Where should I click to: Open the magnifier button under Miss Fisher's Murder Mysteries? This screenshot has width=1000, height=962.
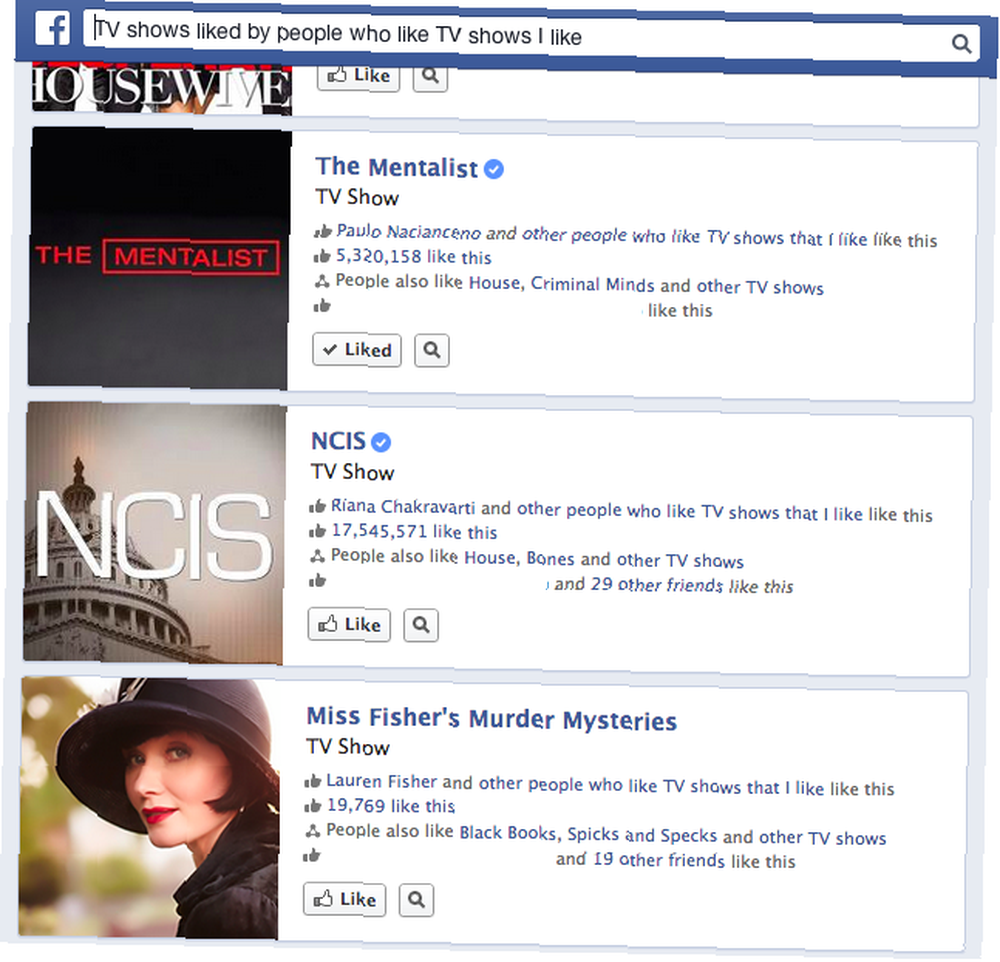click(416, 899)
